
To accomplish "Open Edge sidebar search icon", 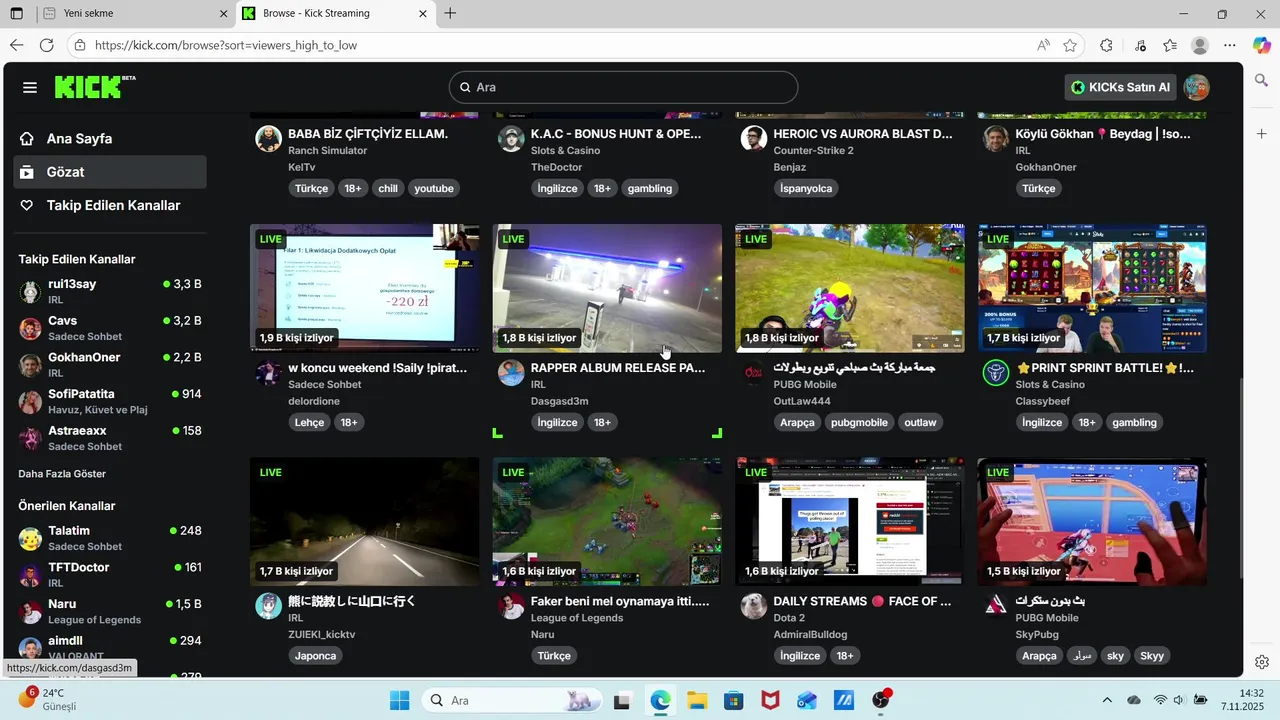I will point(1262,80).
